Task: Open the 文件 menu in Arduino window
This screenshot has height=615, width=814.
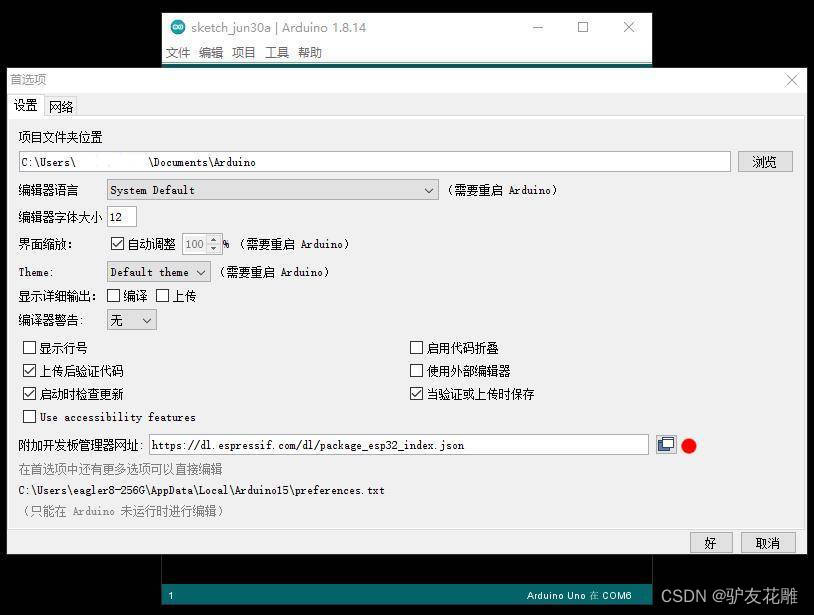Action: click(x=178, y=52)
